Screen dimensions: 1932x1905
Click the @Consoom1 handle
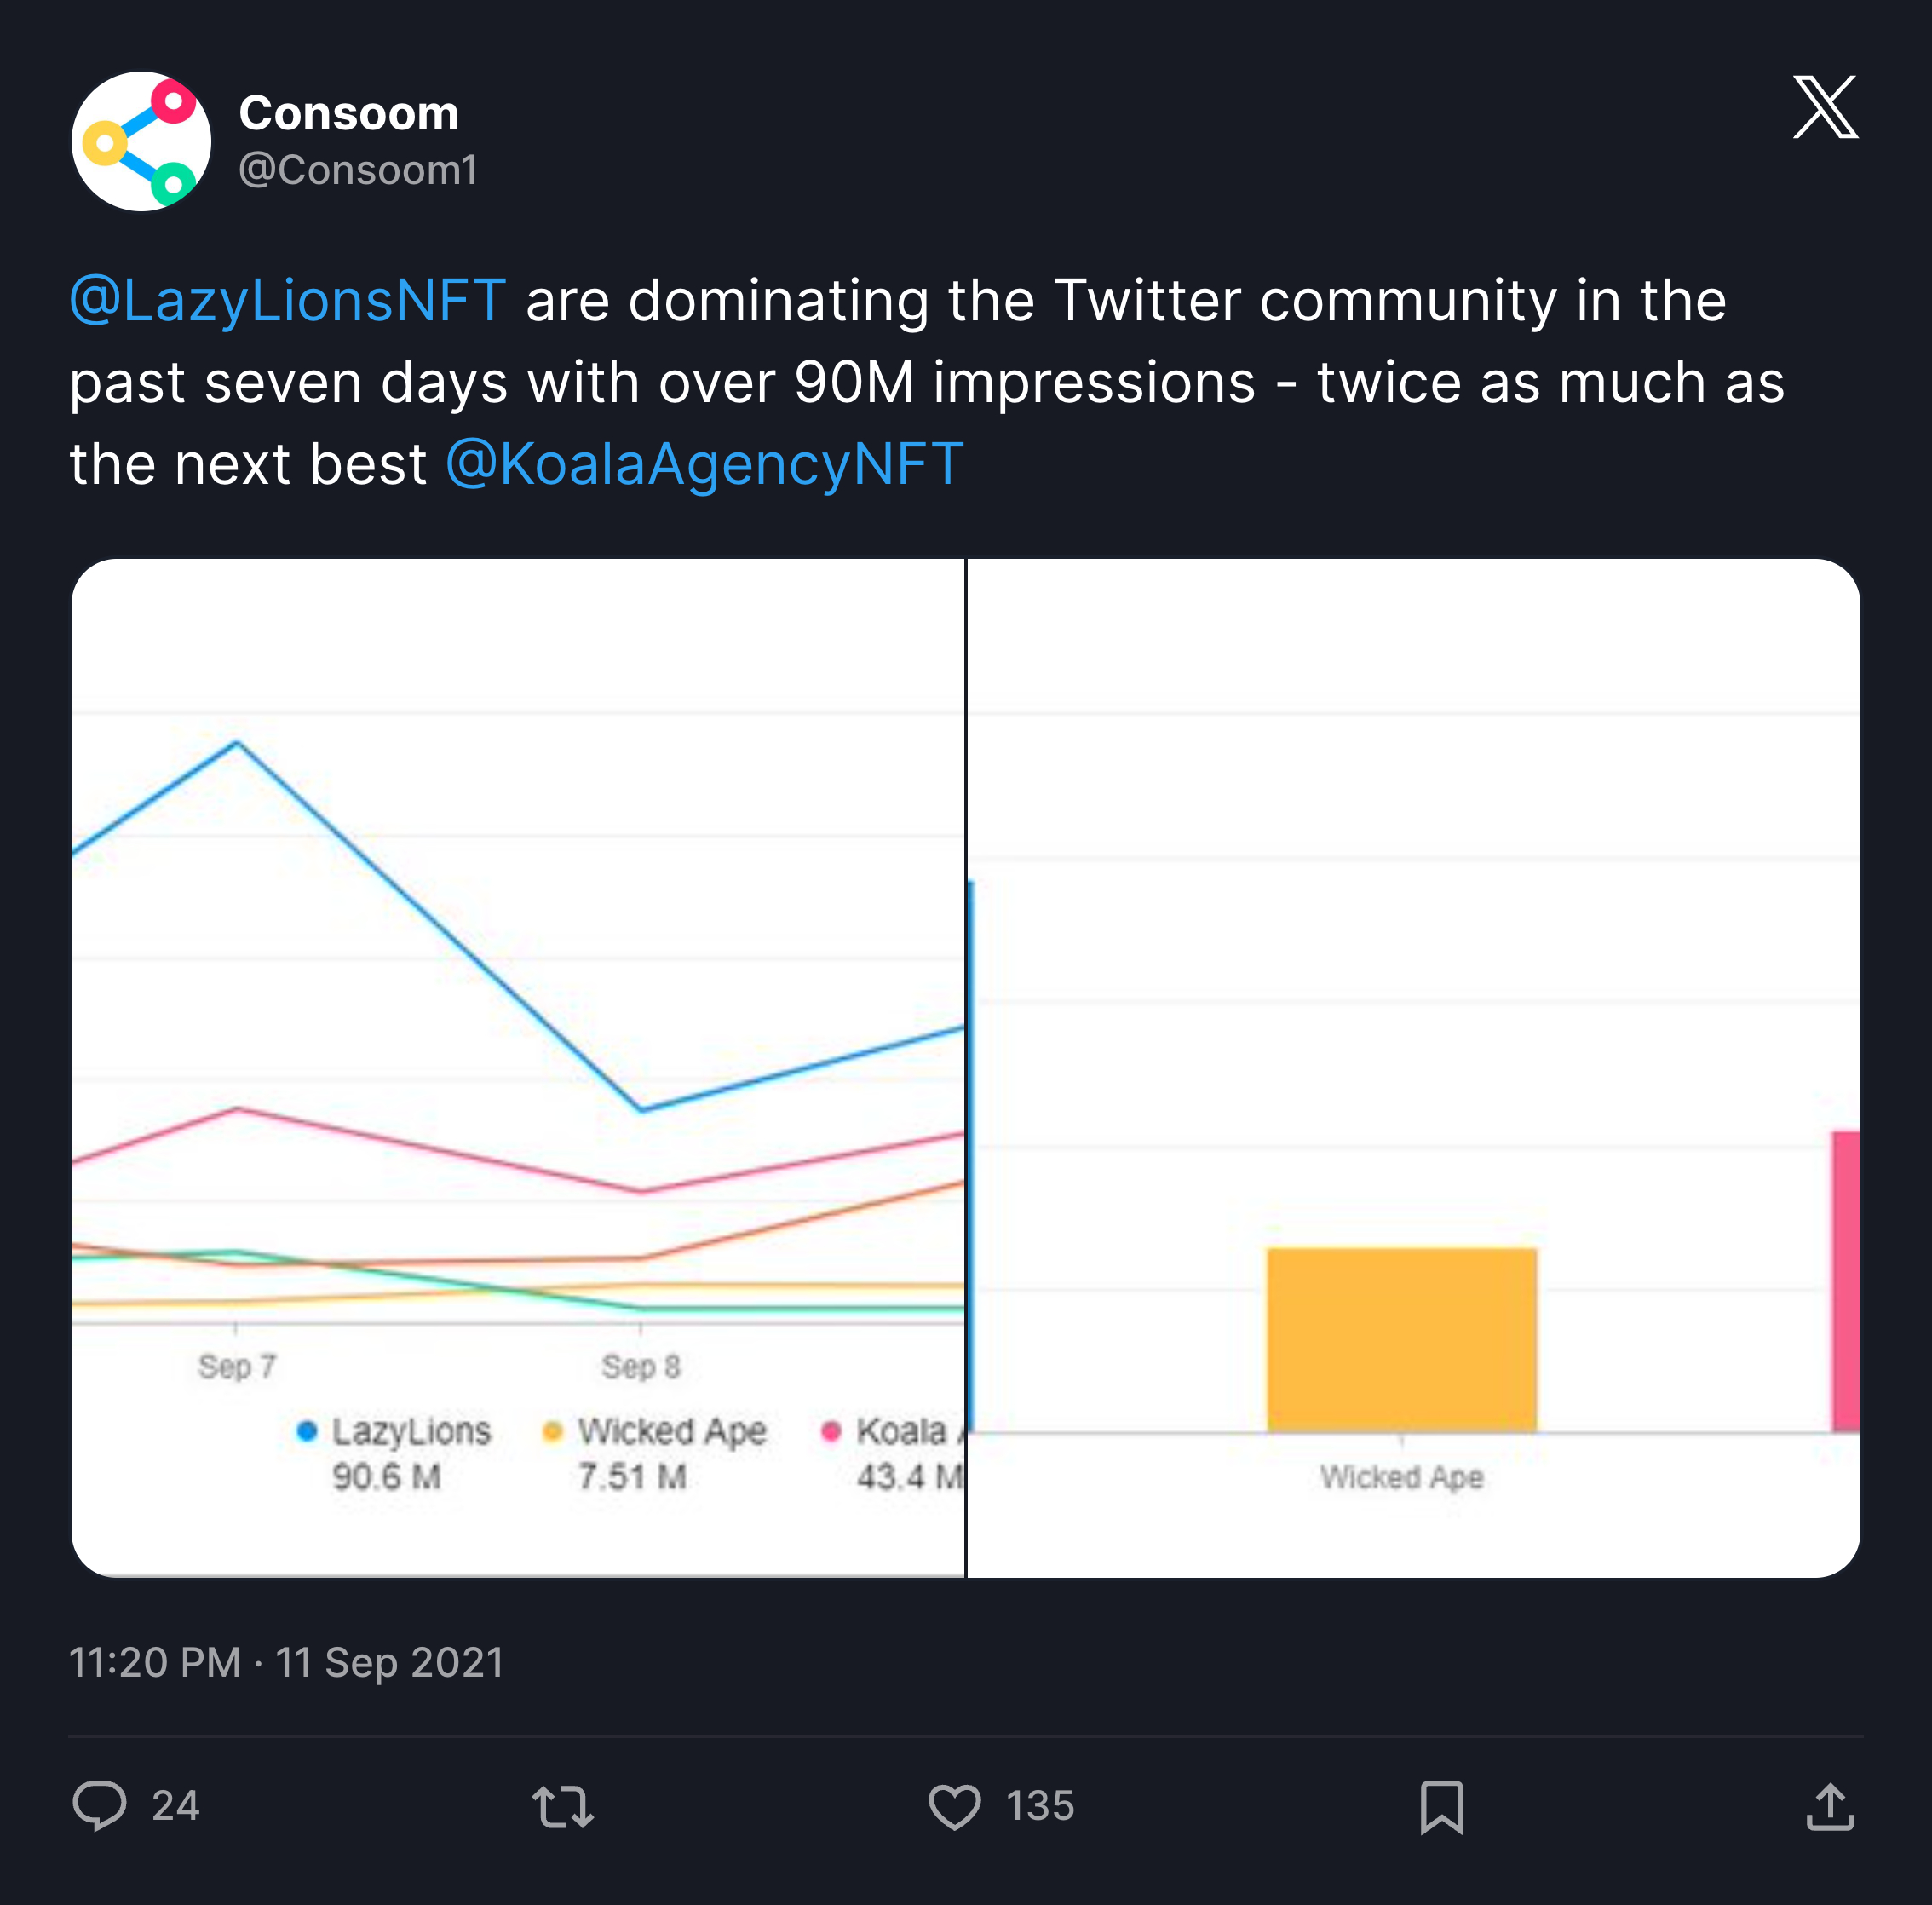tap(358, 170)
